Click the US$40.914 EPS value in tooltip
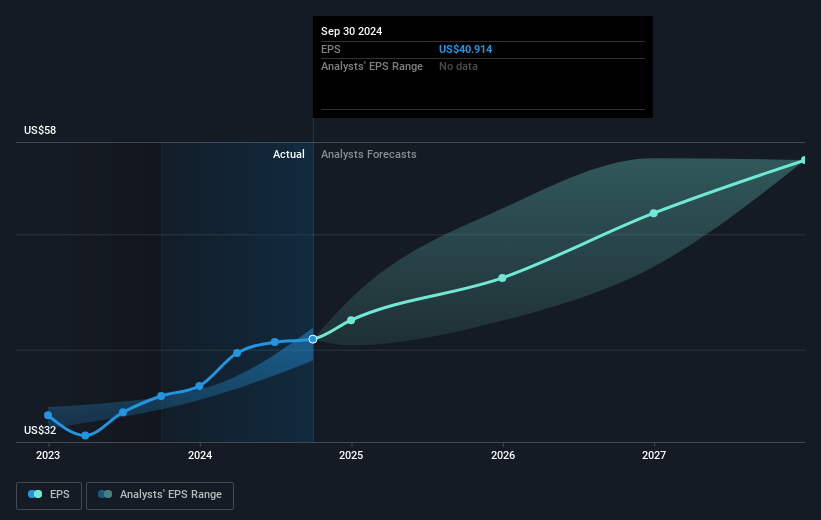This screenshot has width=821, height=520. click(x=465, y=49)
